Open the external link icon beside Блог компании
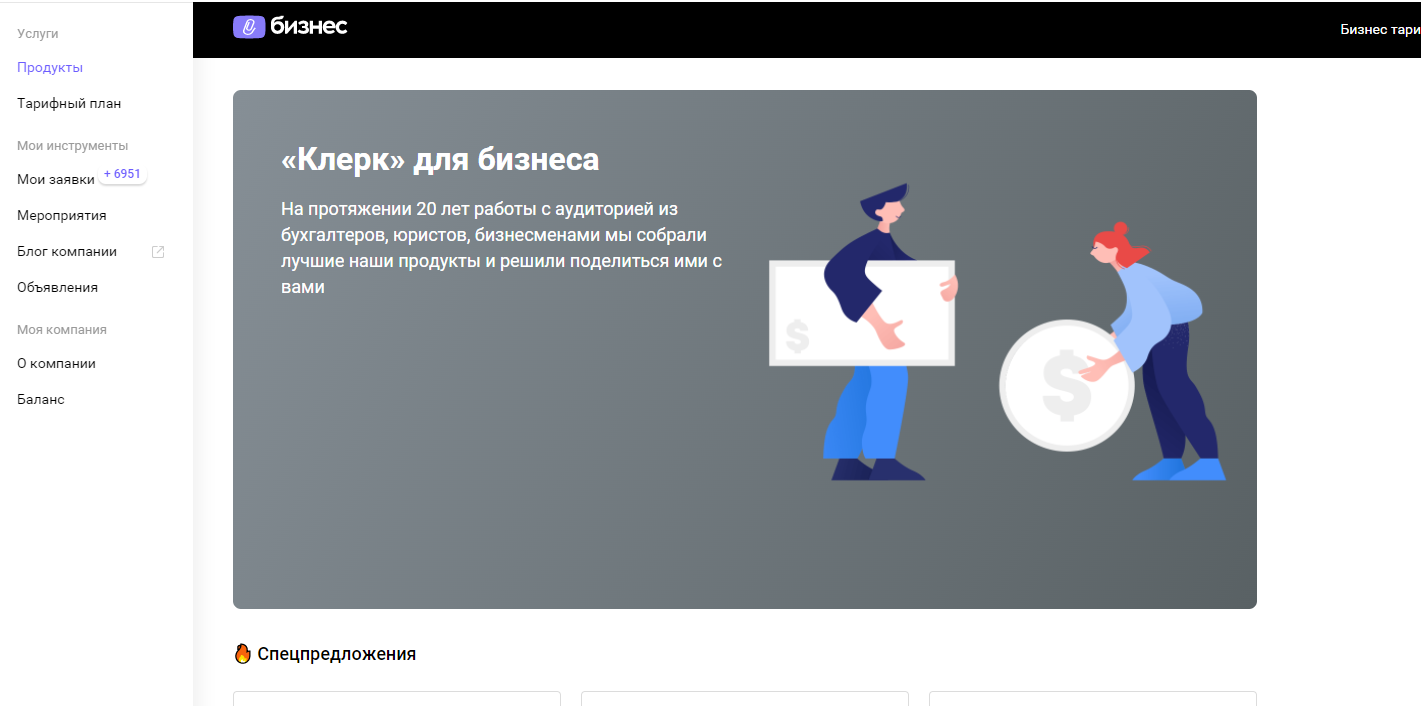Viewport: 1421px width, 706px height. 158,252
